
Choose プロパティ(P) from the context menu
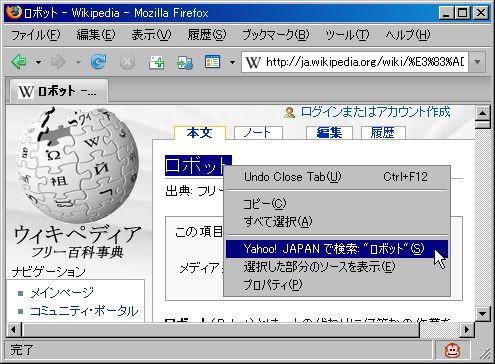[x=336, y=285]
